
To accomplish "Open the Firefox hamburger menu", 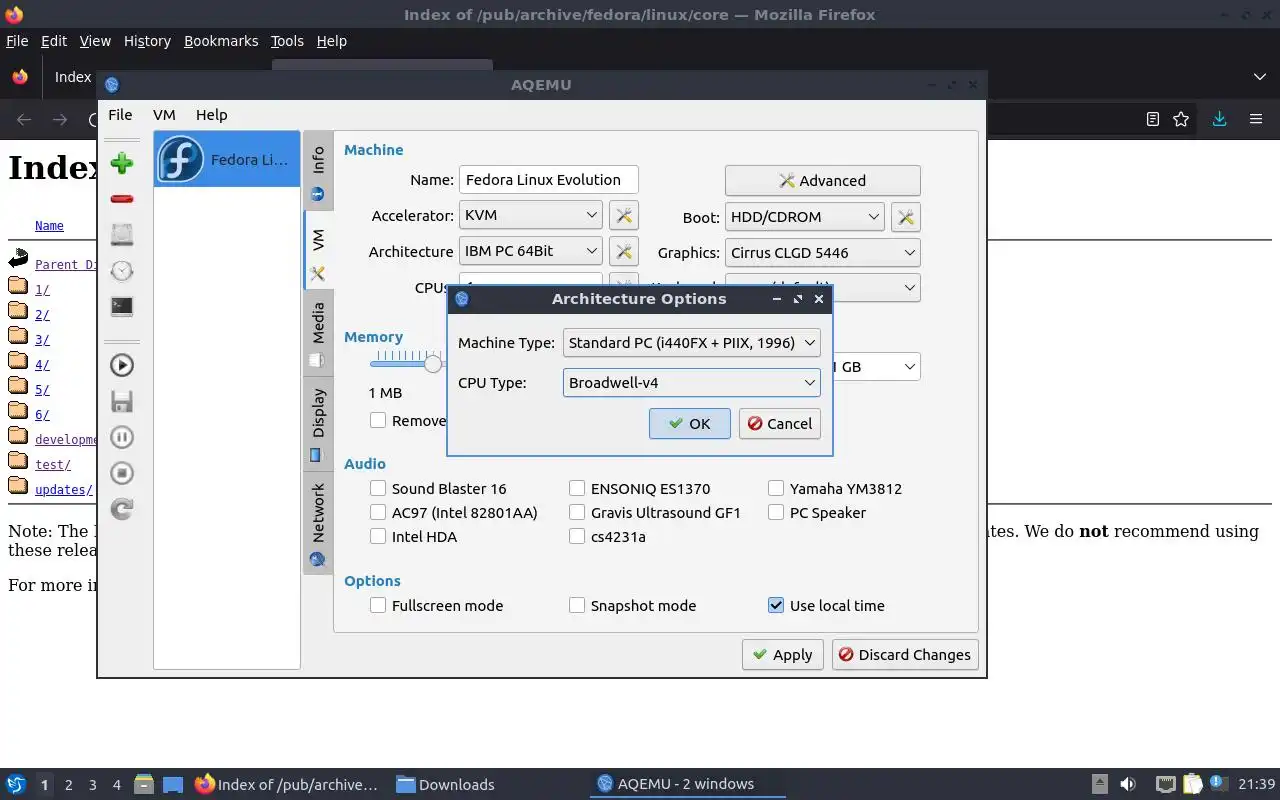I will [x=1256, y=119].
